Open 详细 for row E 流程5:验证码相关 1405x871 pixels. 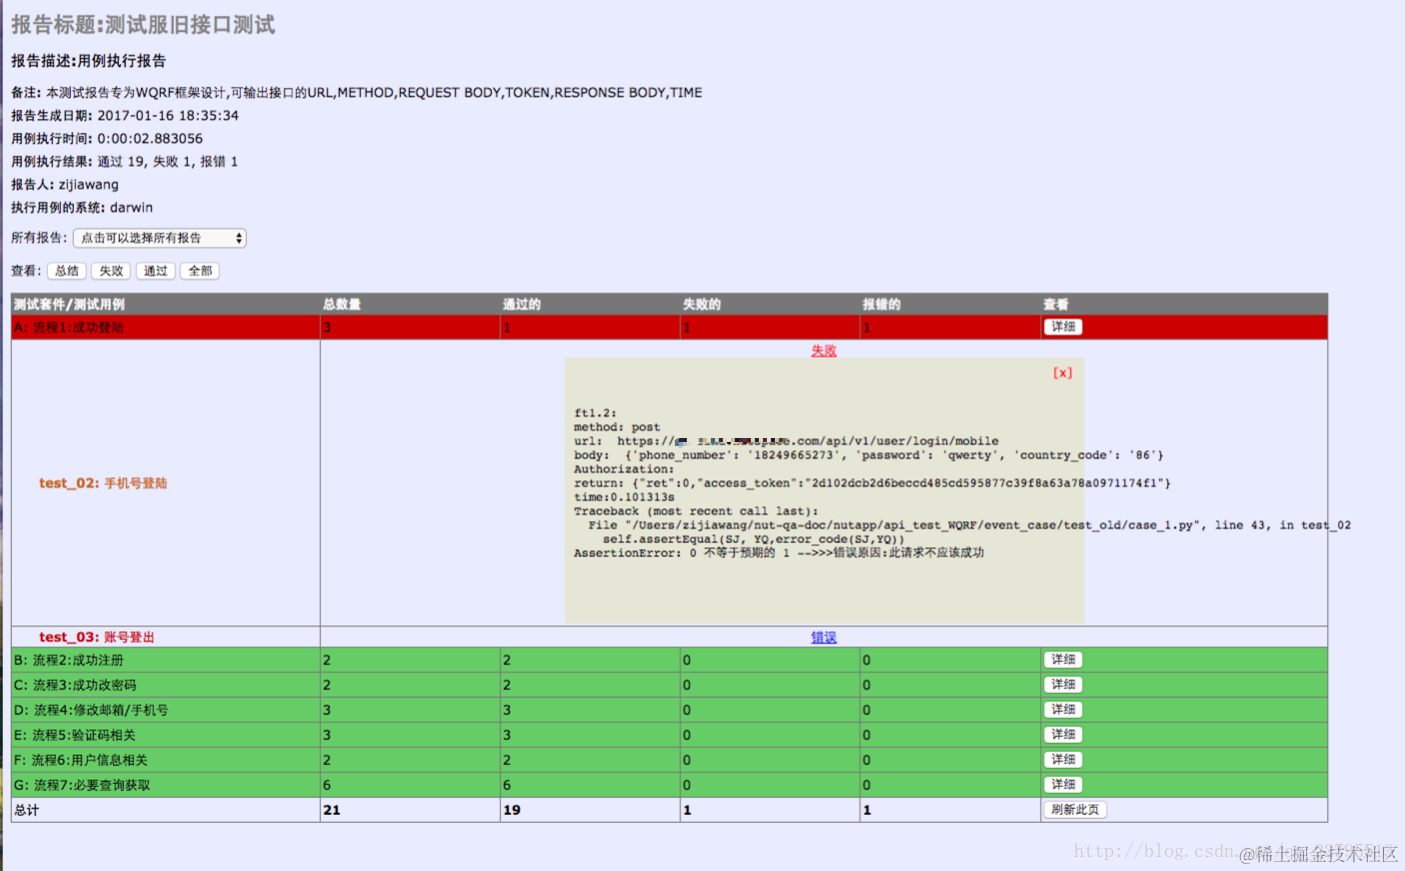point(1063,735)
